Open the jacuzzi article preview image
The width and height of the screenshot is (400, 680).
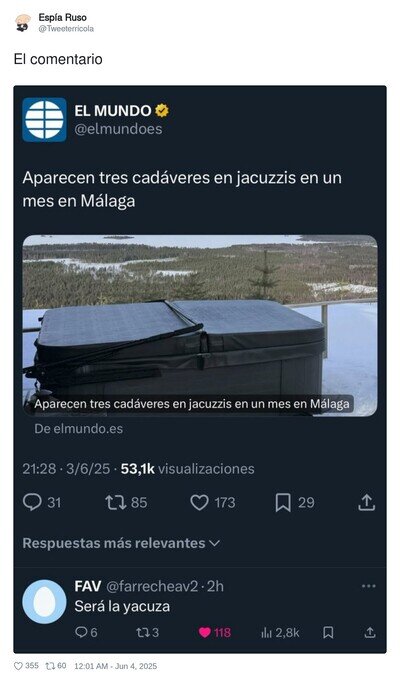[200, 326]
